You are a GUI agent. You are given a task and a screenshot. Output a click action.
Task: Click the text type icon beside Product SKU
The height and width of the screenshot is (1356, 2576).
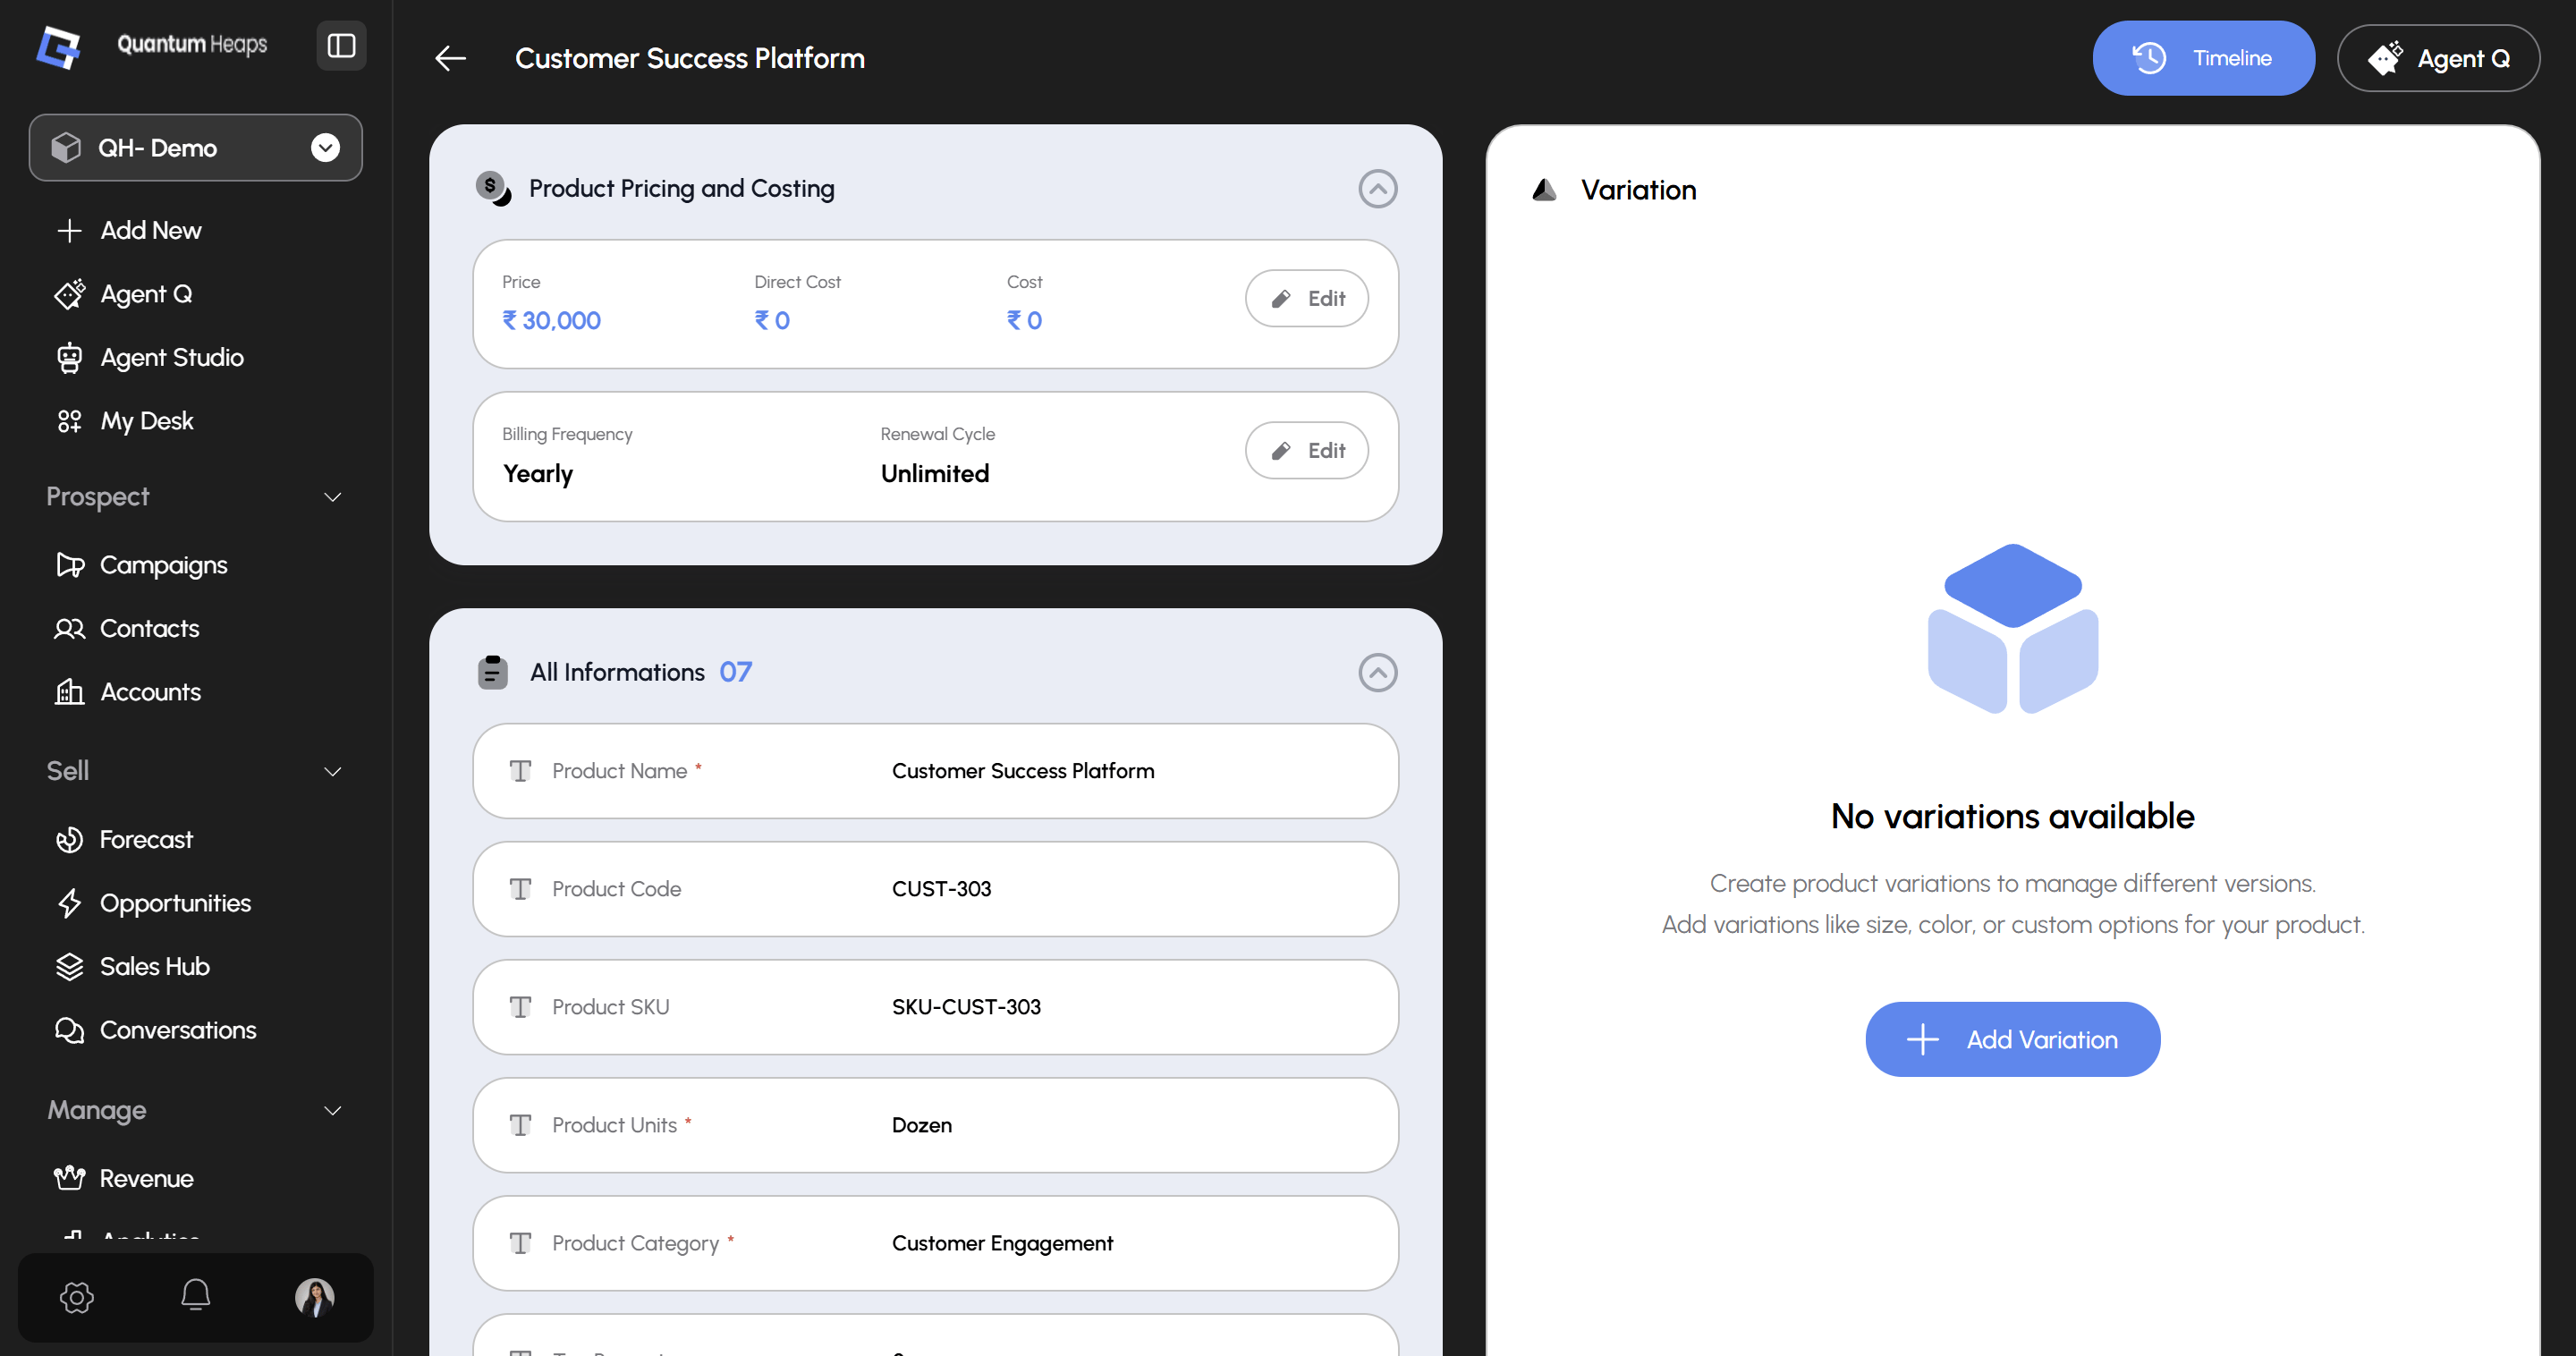pos(520,1007)
